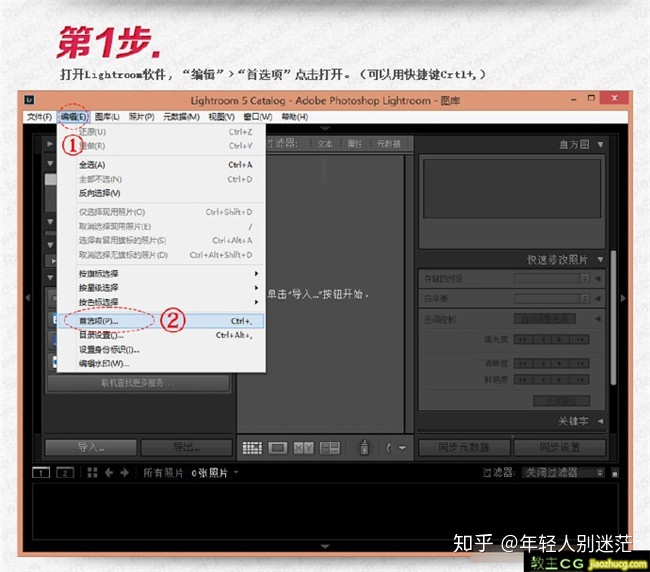650x572 pixels.
Task: Choose 设置身份标识(I)... menu entry
Action: coord(161,349)
